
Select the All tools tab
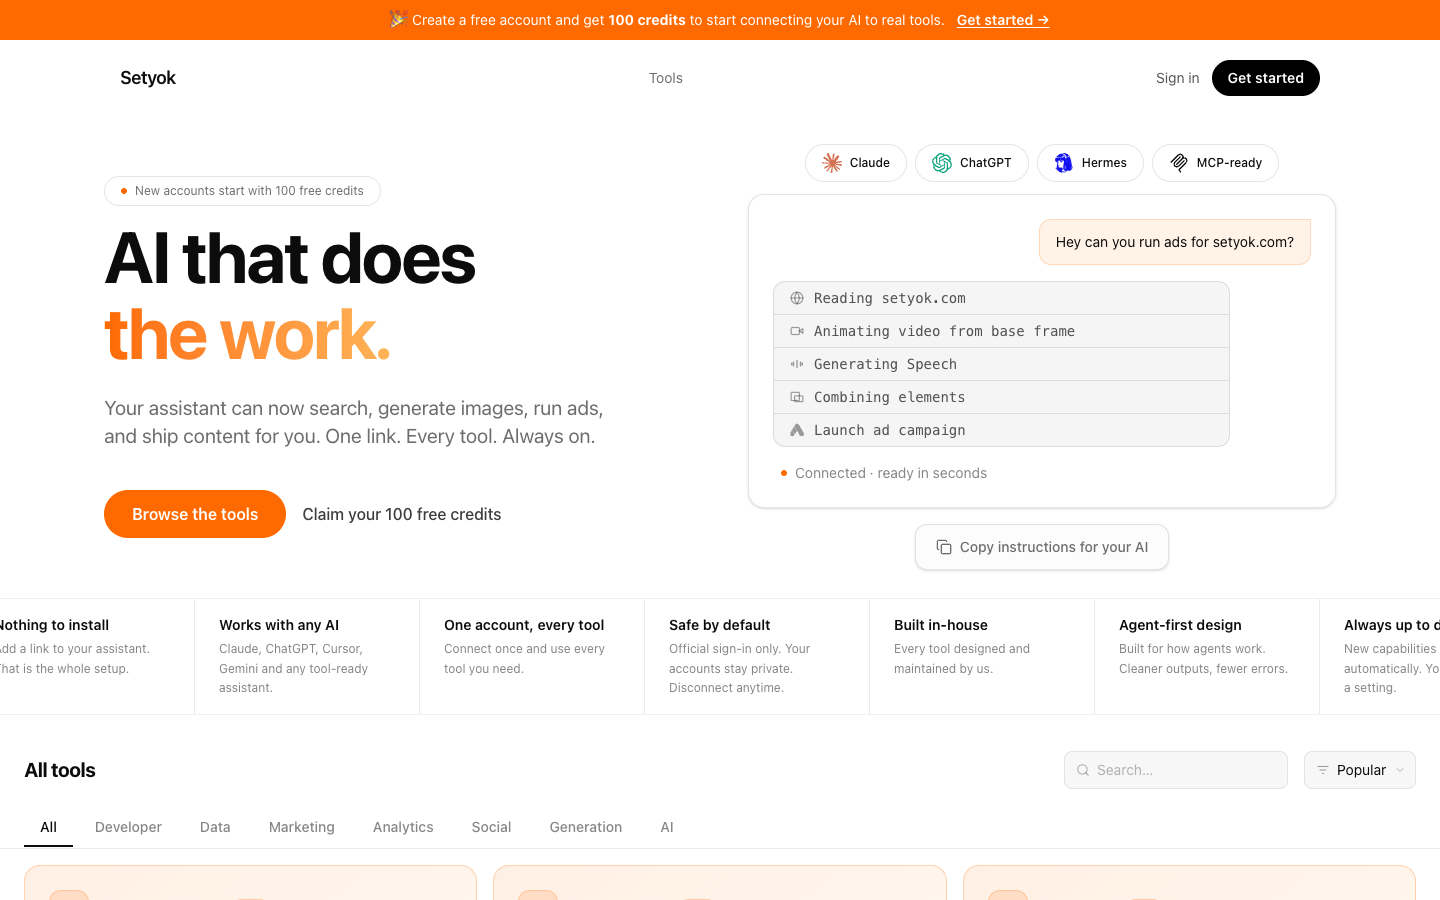click(48, 827)
